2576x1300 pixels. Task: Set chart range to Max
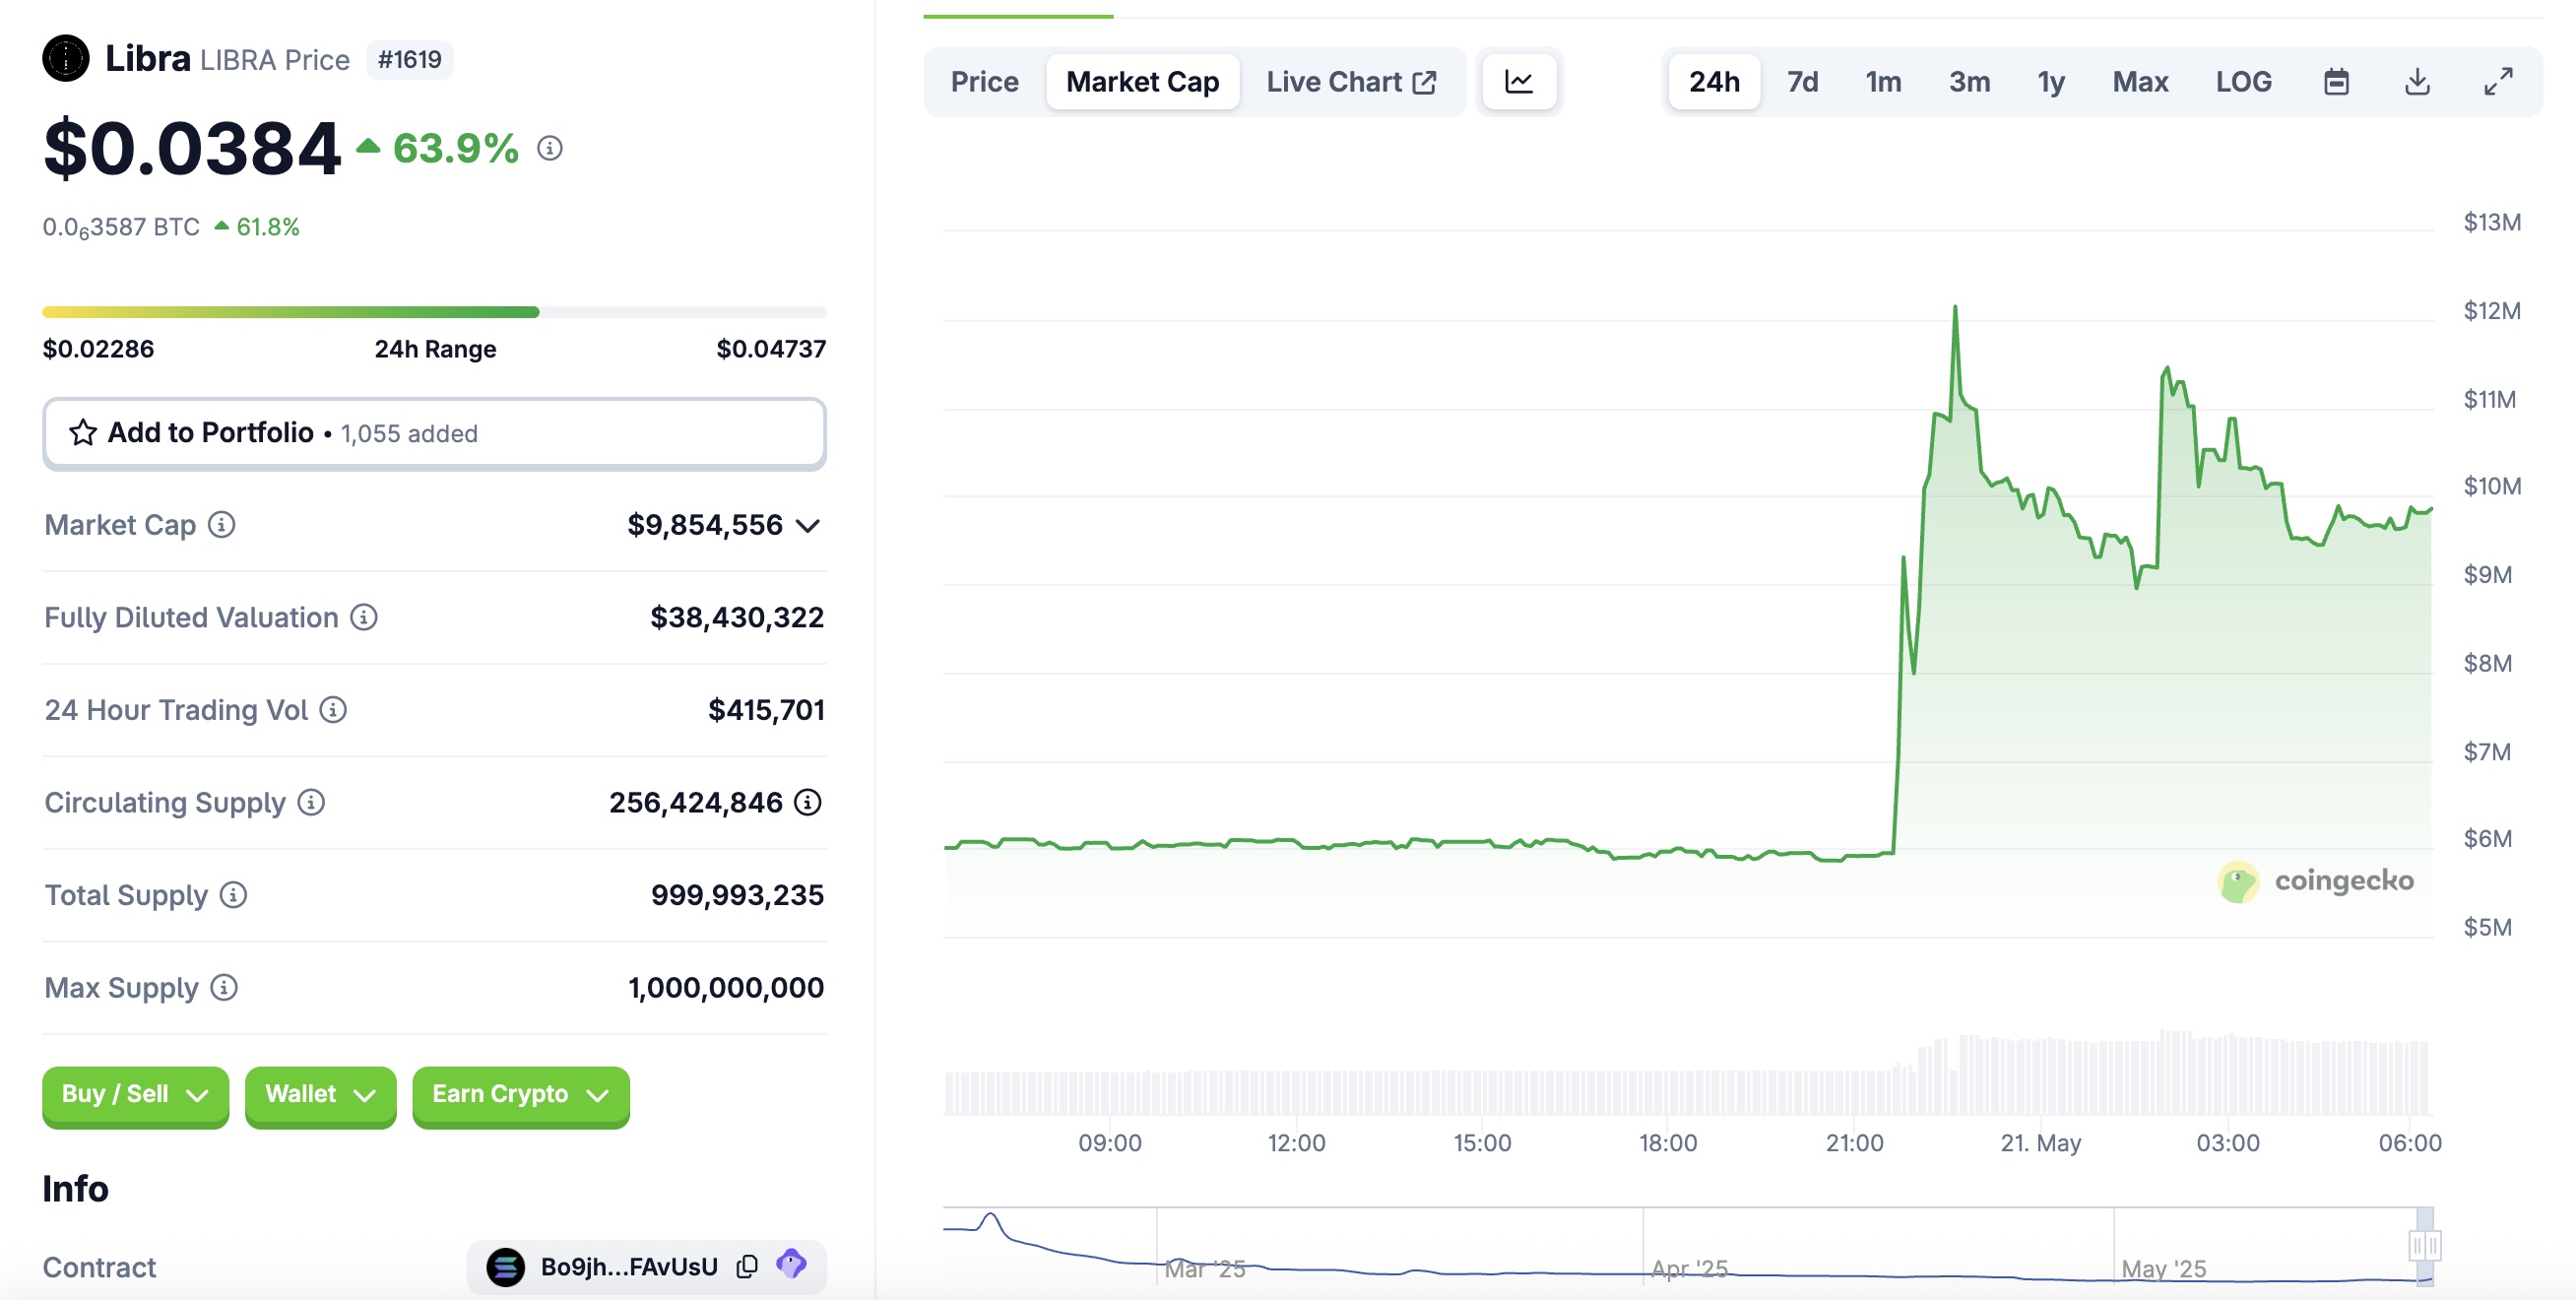[x=2139, y=82]
